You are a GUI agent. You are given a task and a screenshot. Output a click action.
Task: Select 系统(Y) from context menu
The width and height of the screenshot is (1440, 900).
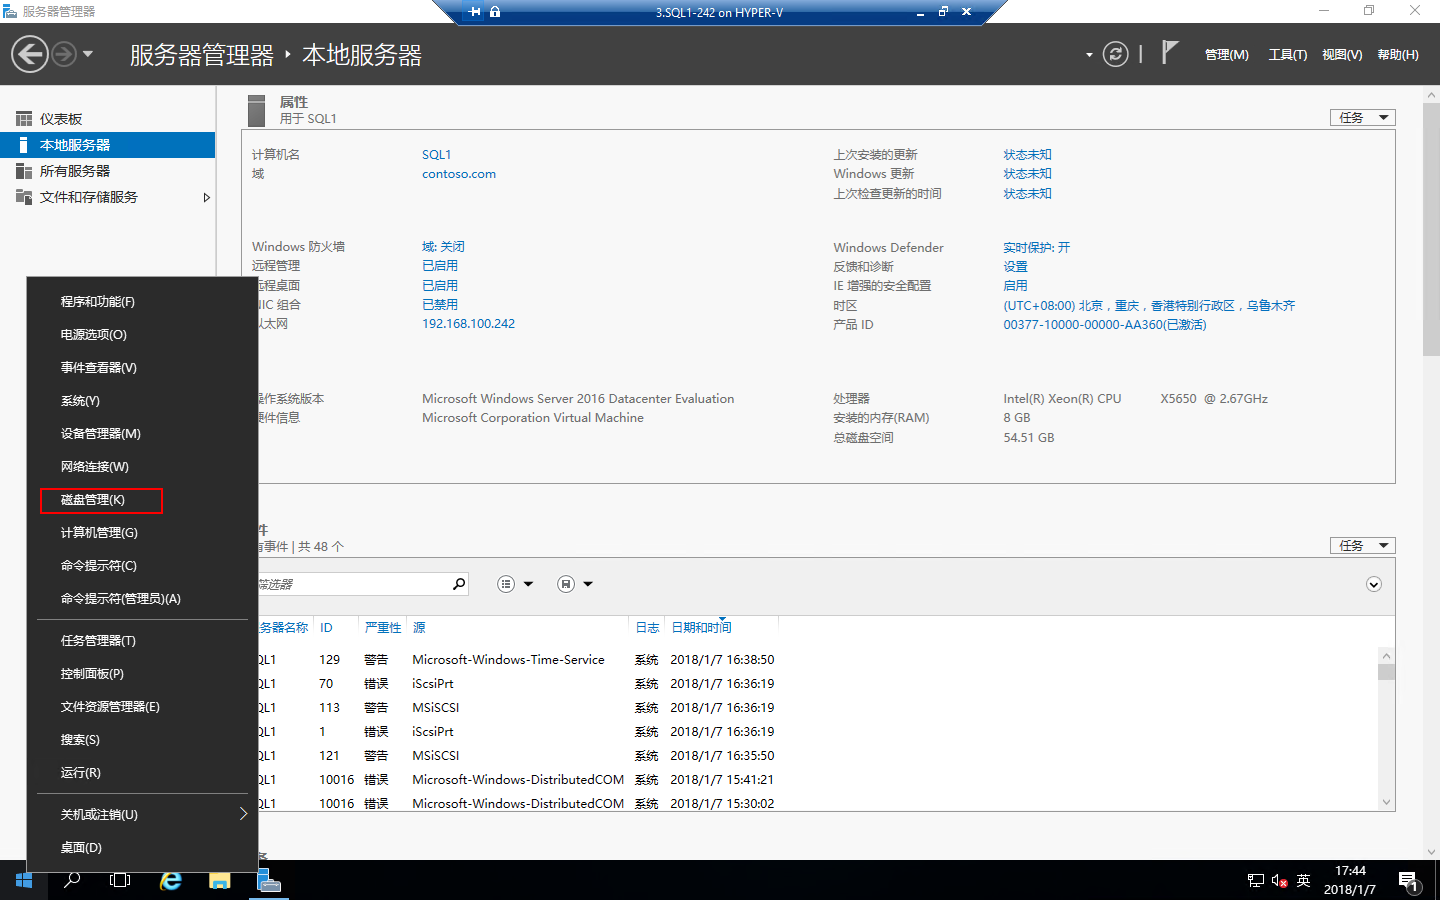point(142,401)
